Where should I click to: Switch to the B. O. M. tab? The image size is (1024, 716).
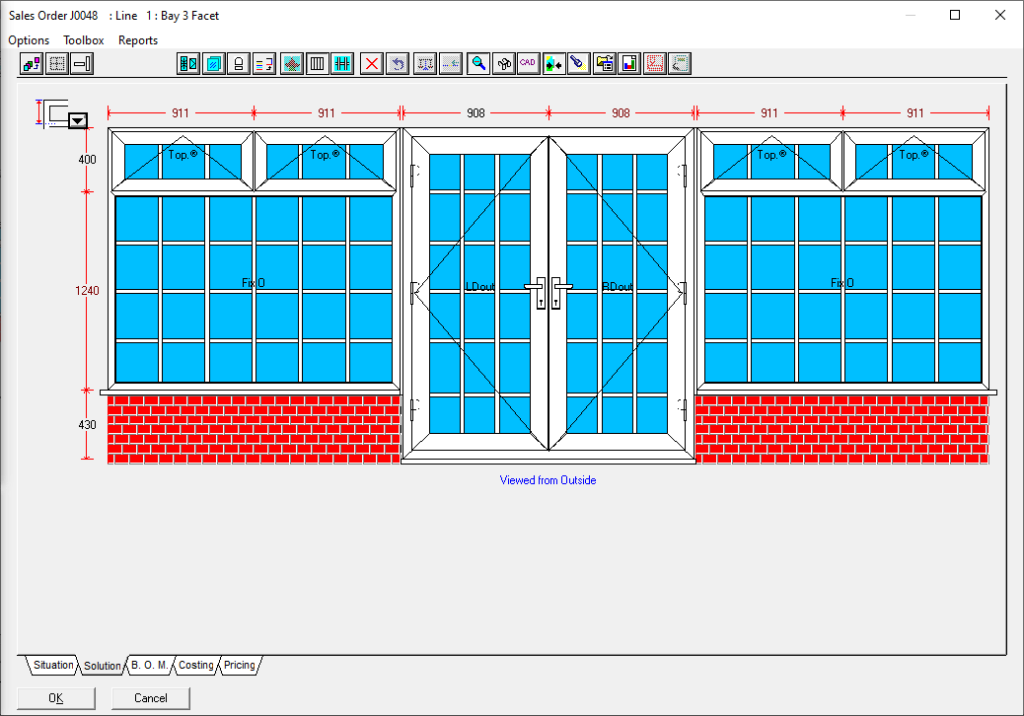tap(149, 665)
